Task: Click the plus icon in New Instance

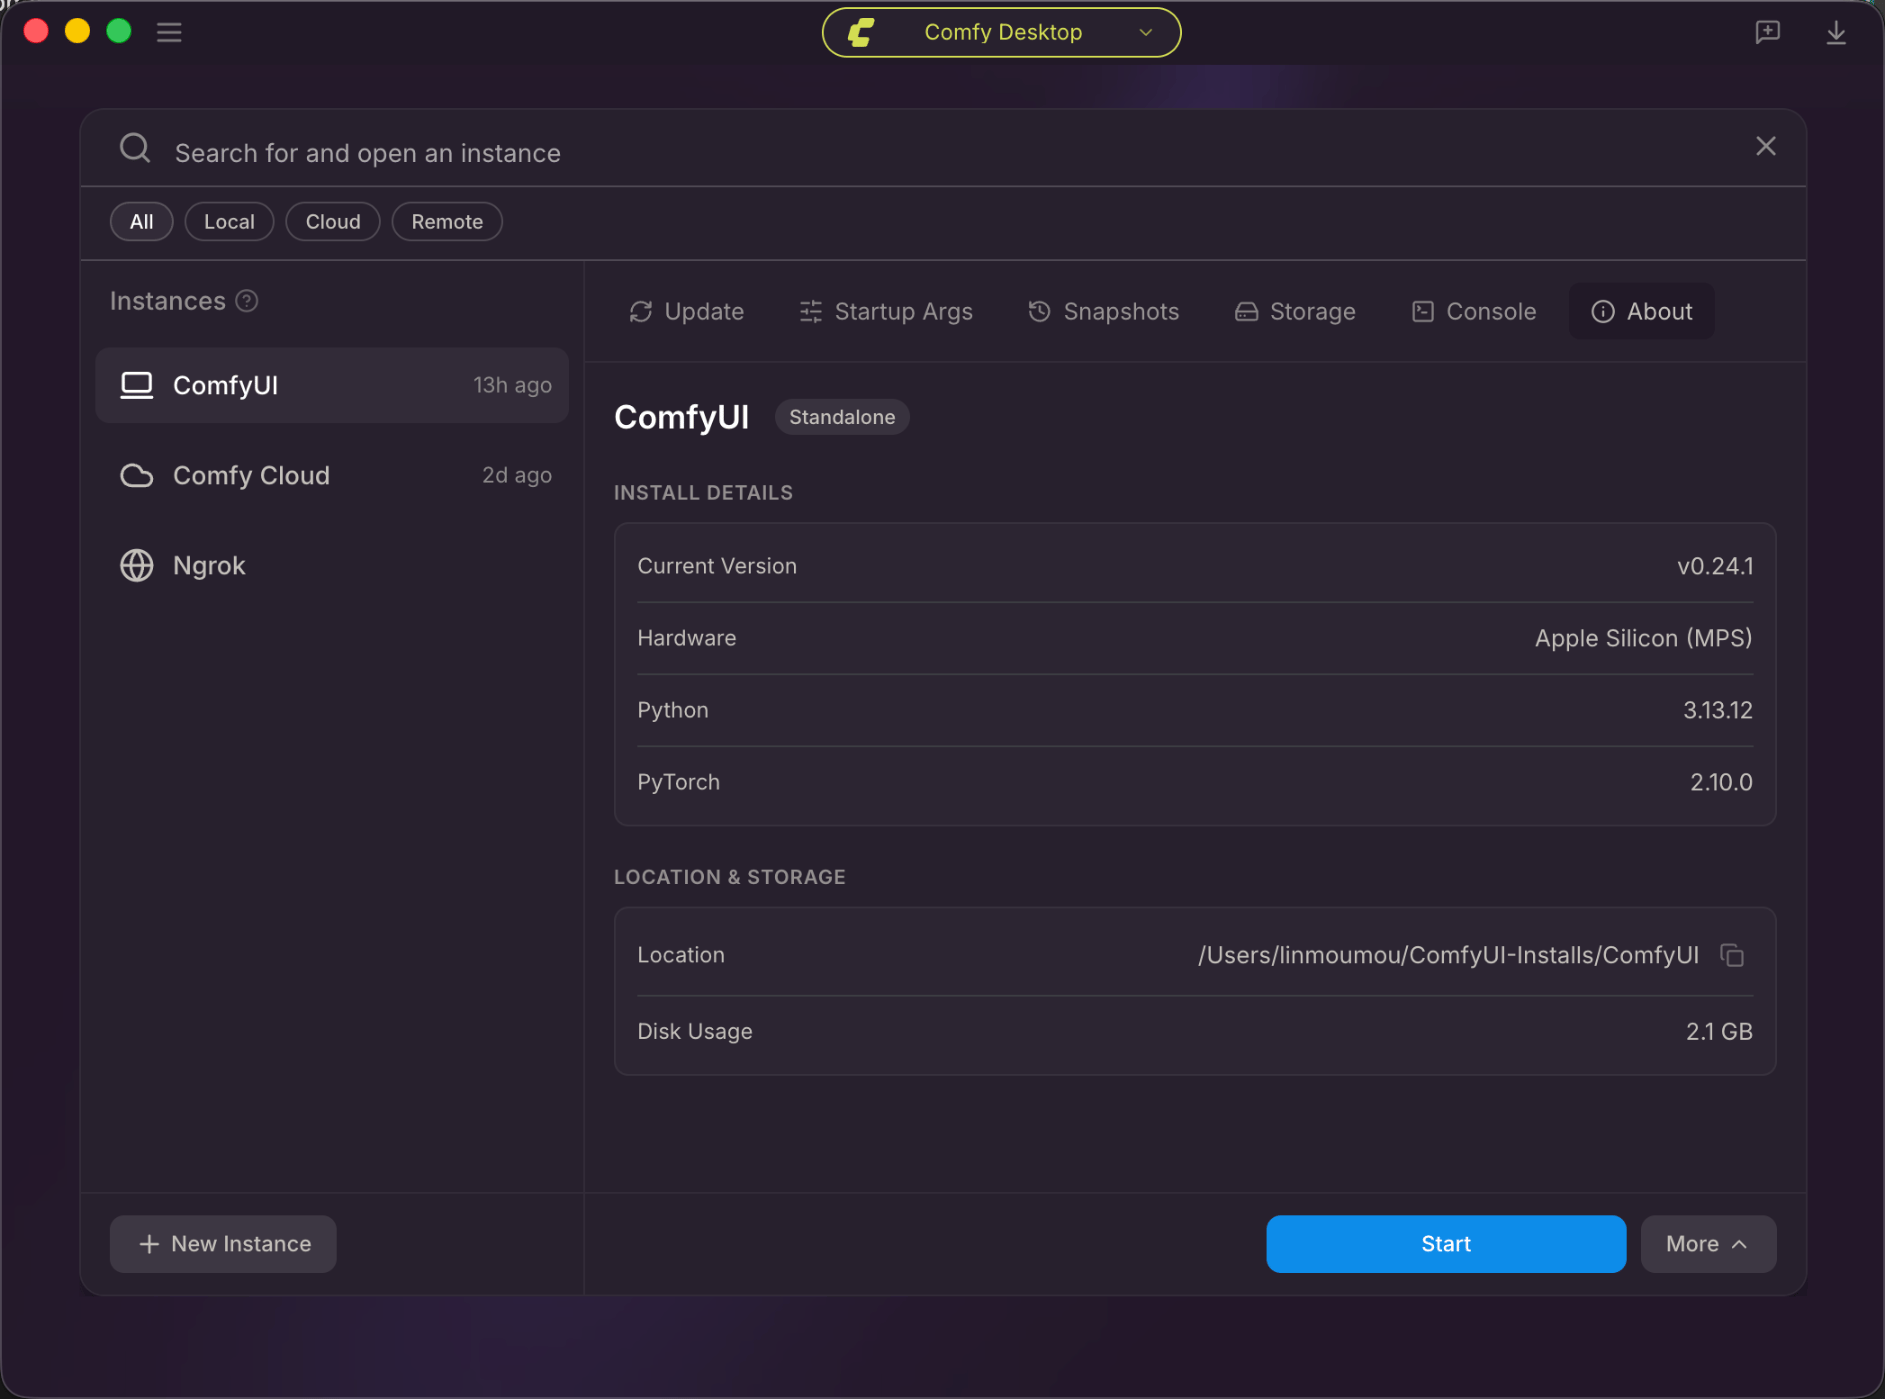Action: coord(149,1244)
